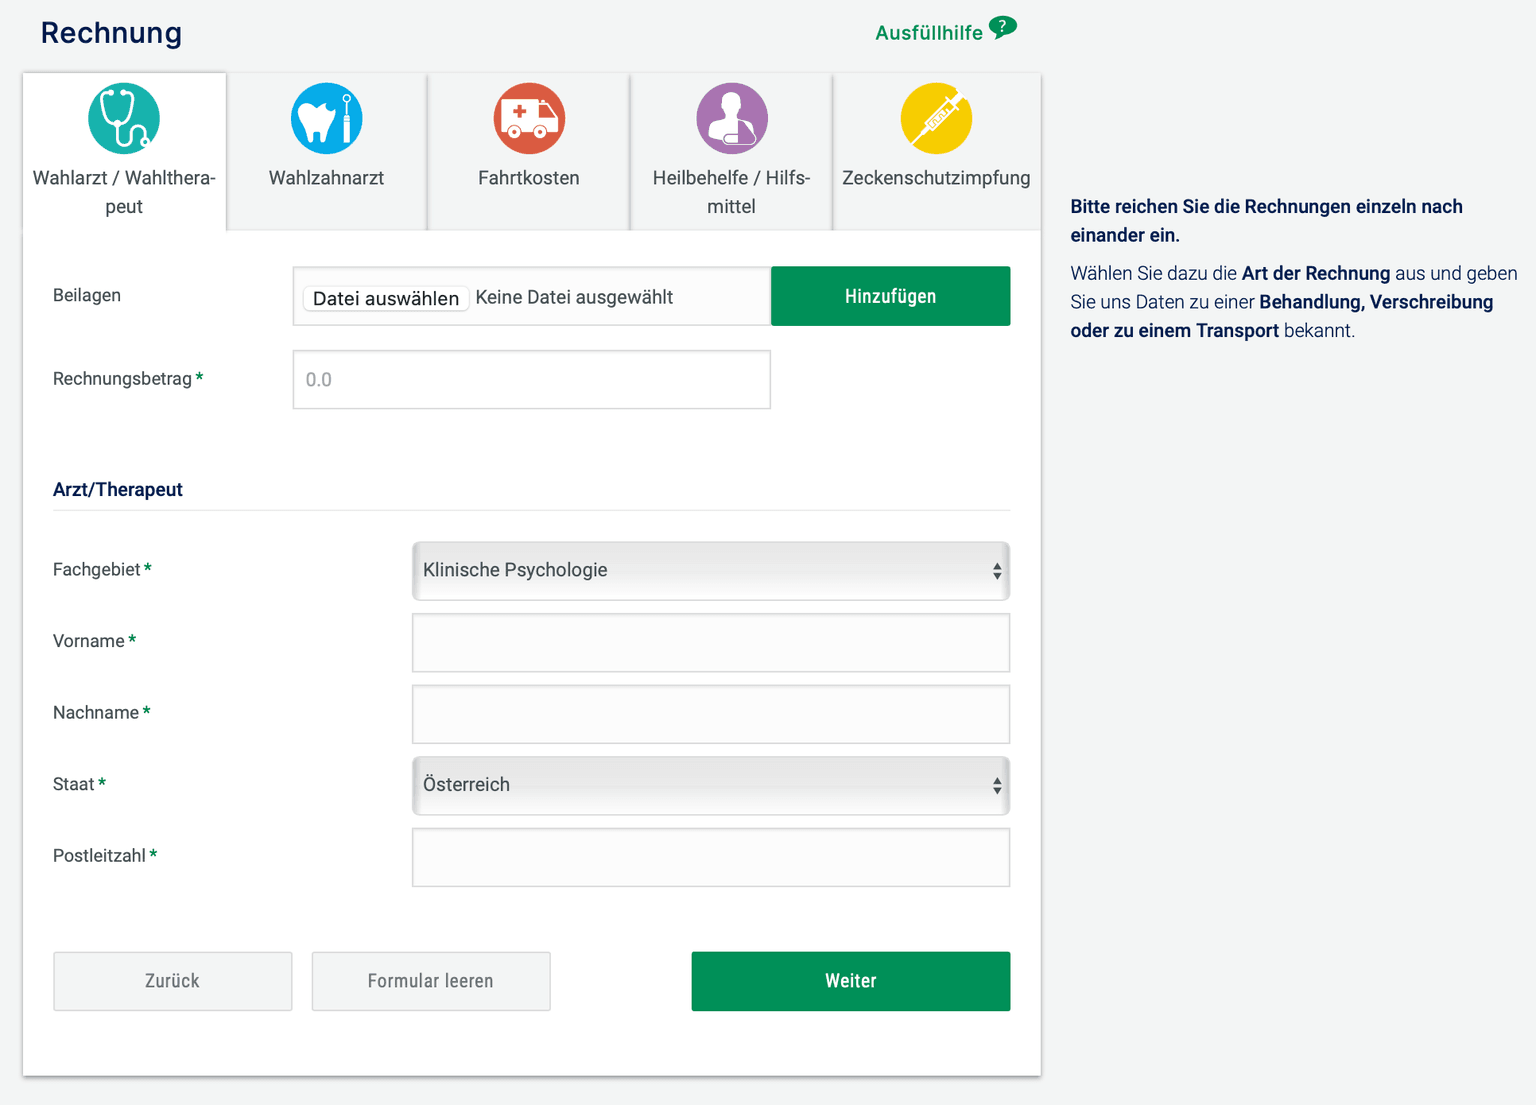The width and height of the screenshot is (1536, 1105).
Task: Open the Staat dropdown showing Österreich
Action: coord(711,786)
